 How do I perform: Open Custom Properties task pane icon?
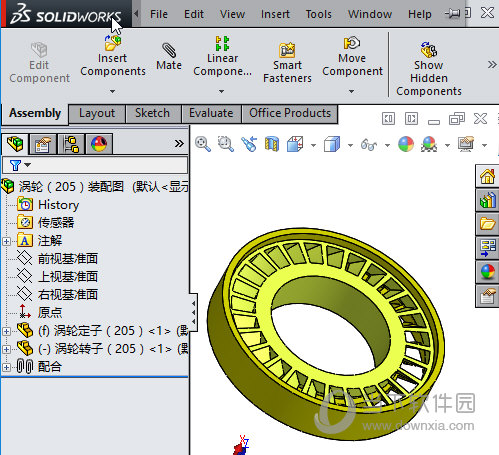coord(487,296)
